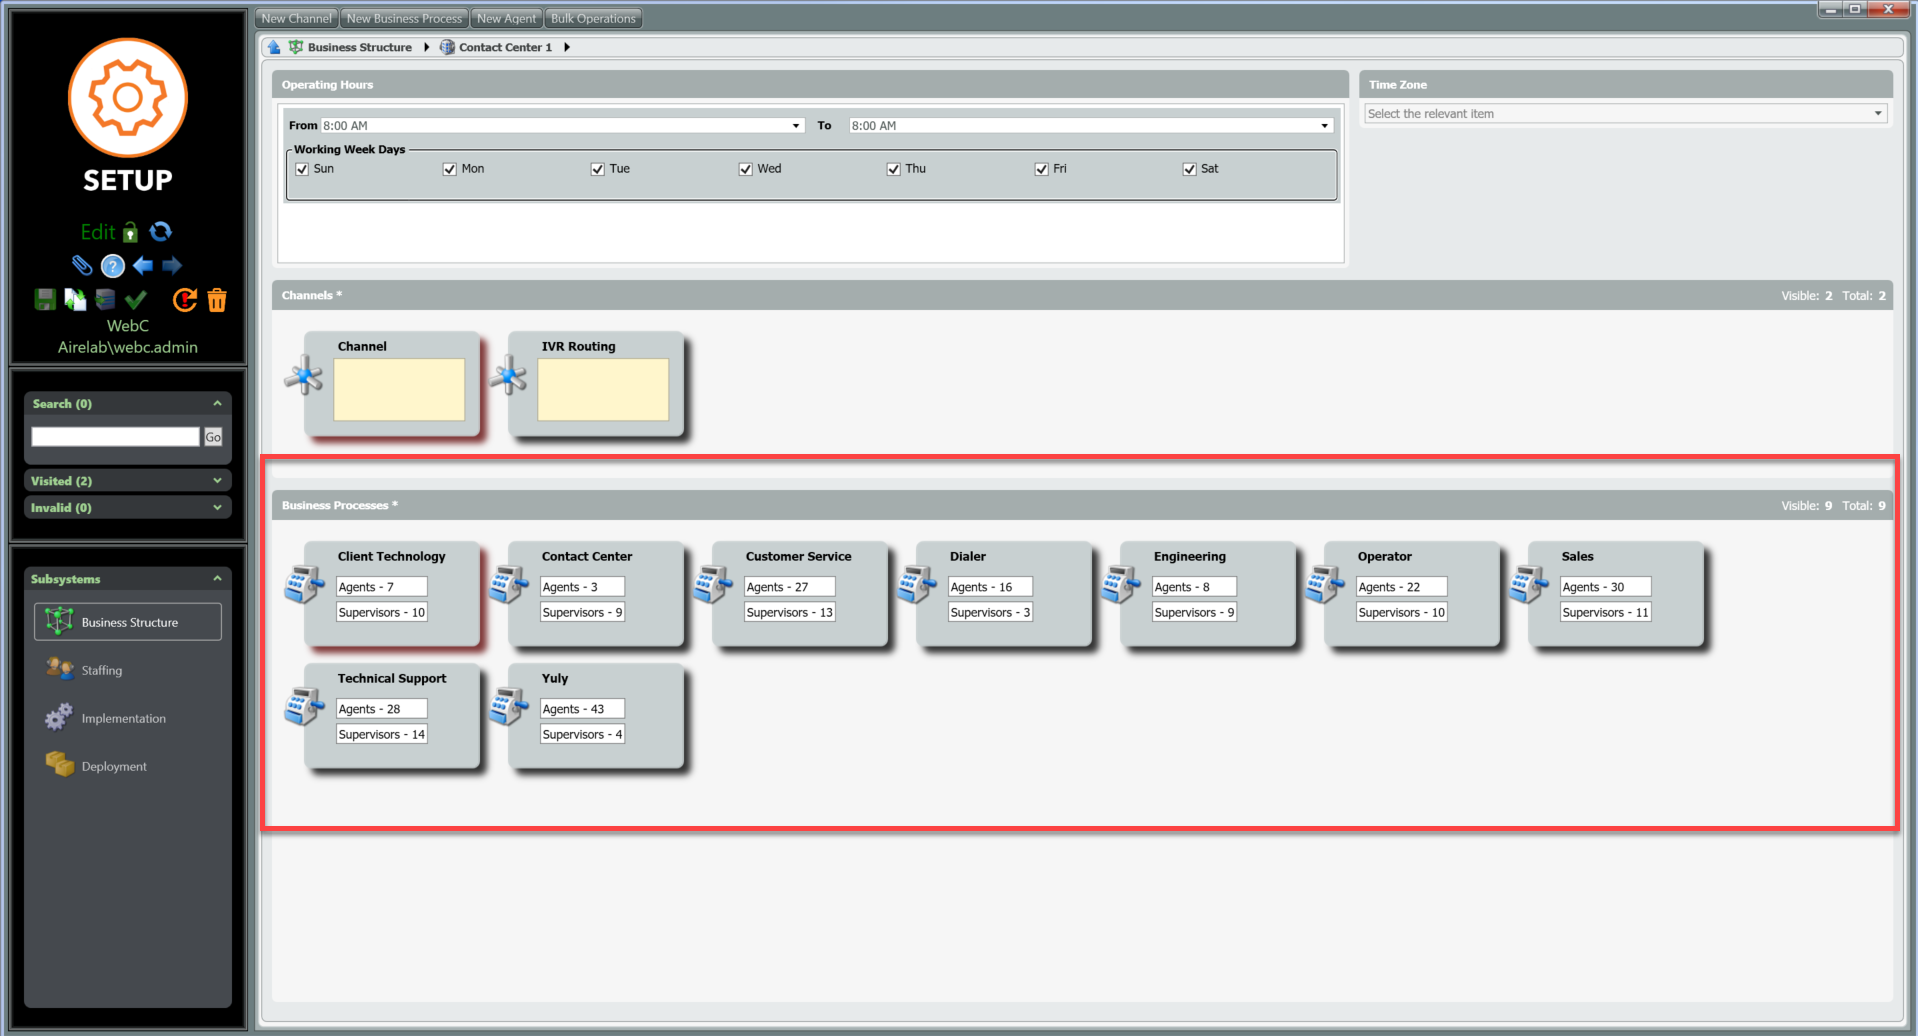The width and height of the screenshot is (1918, 1036).
Task: Open help with the question mark icon
Action: tap(113, 266)
